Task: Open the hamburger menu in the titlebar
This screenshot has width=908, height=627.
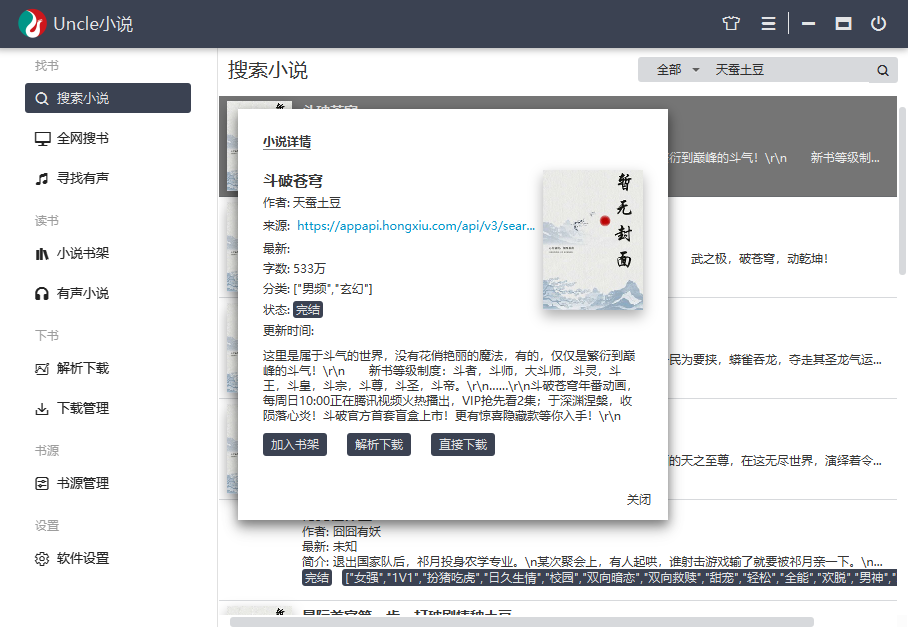Action: coord(767,22)
